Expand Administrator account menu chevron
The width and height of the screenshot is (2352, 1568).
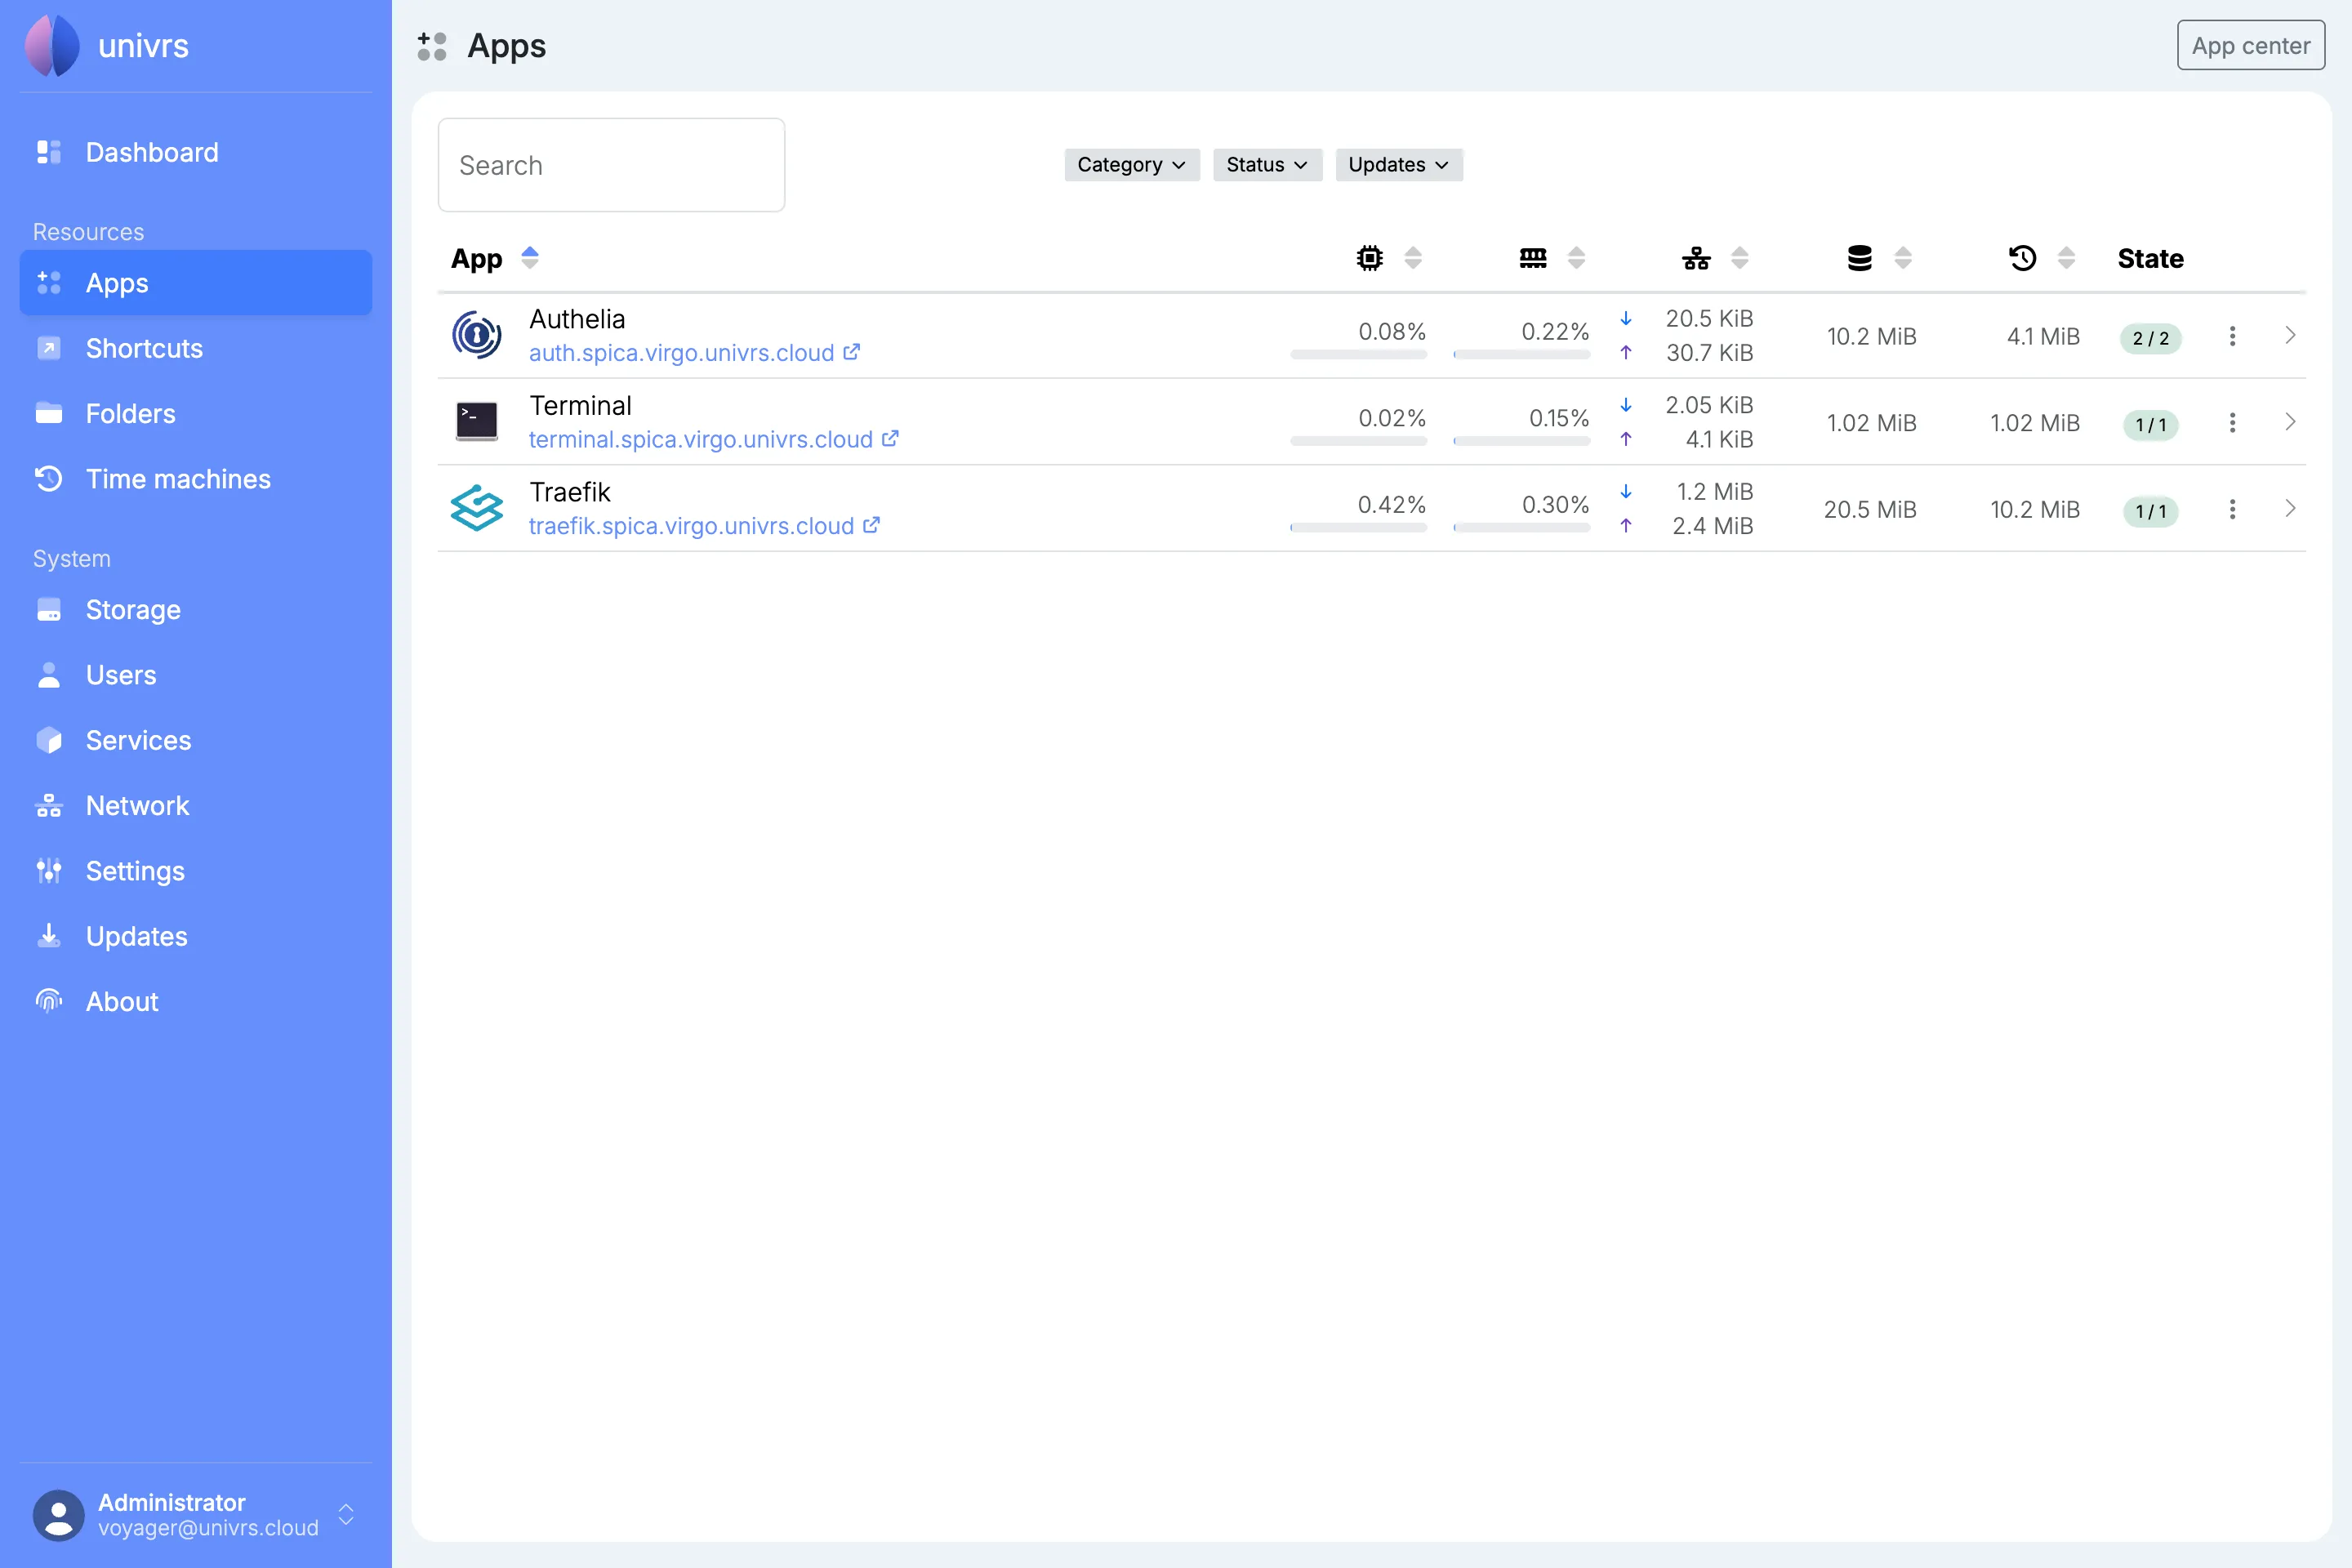(x=346, y=1514)
